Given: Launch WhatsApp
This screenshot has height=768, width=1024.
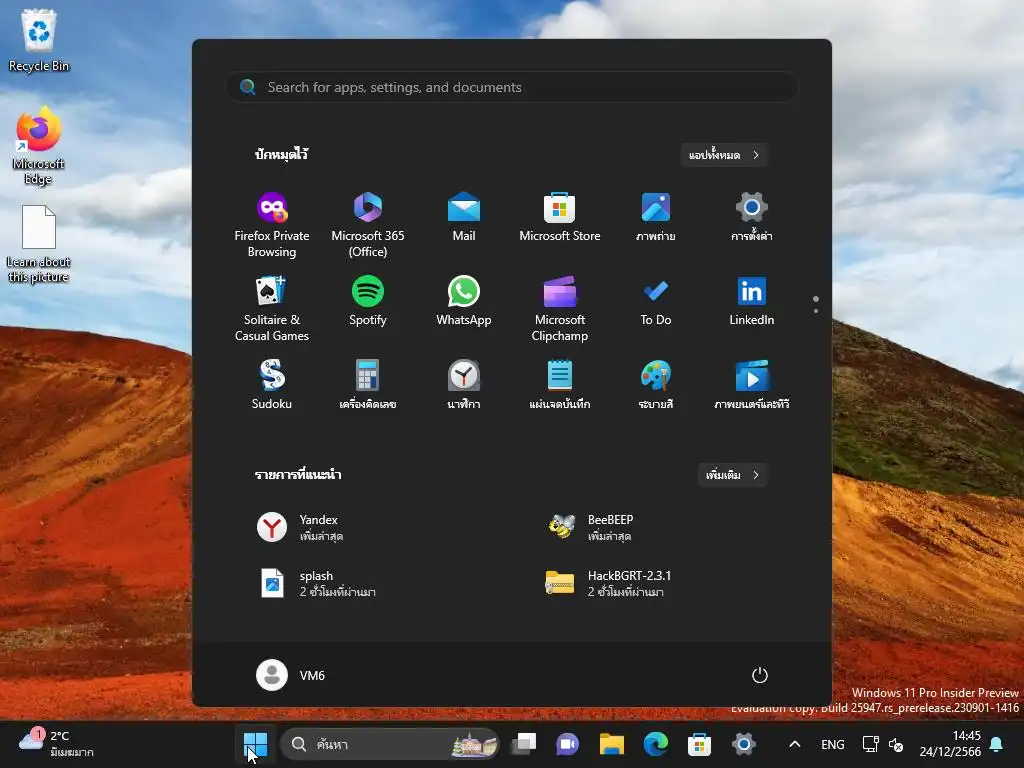Looking at the screenshot, I should (464, 302).
